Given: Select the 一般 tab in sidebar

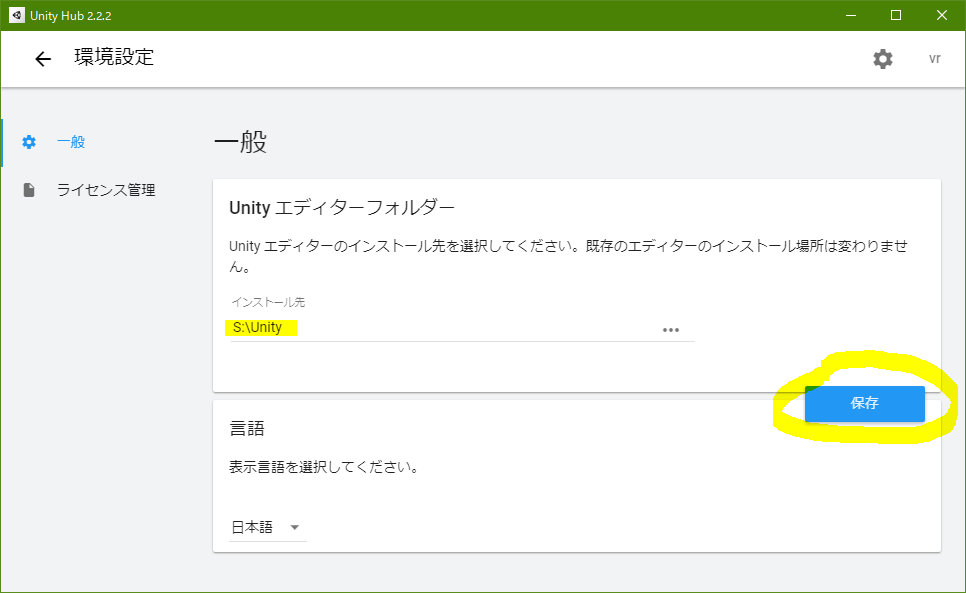Looking at the screenshot, I should 71,142.
